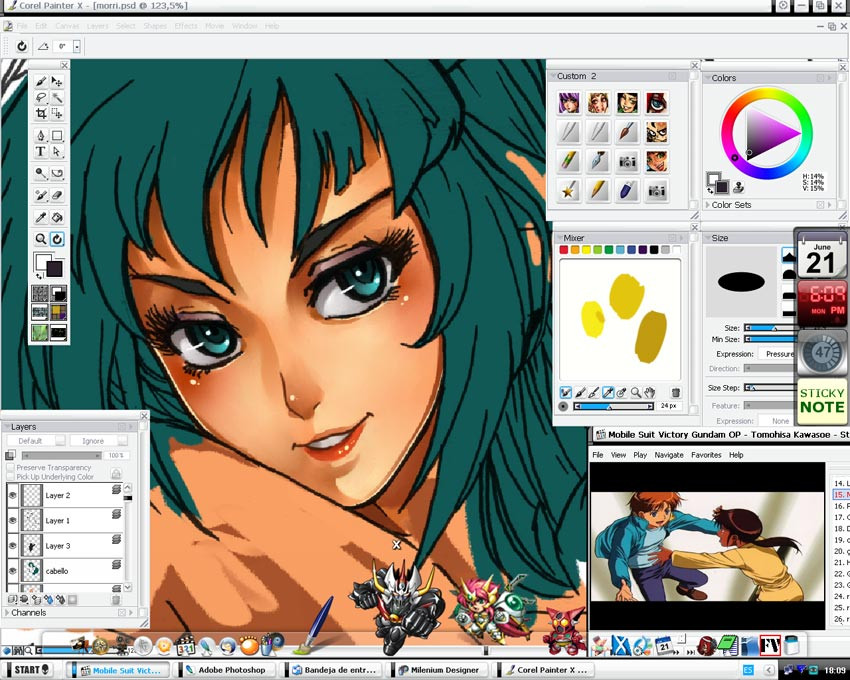Viewport: 850px width, 680px height.
Task: Pick the red swatch in the Mixer
Action: (x=564, y=250)
